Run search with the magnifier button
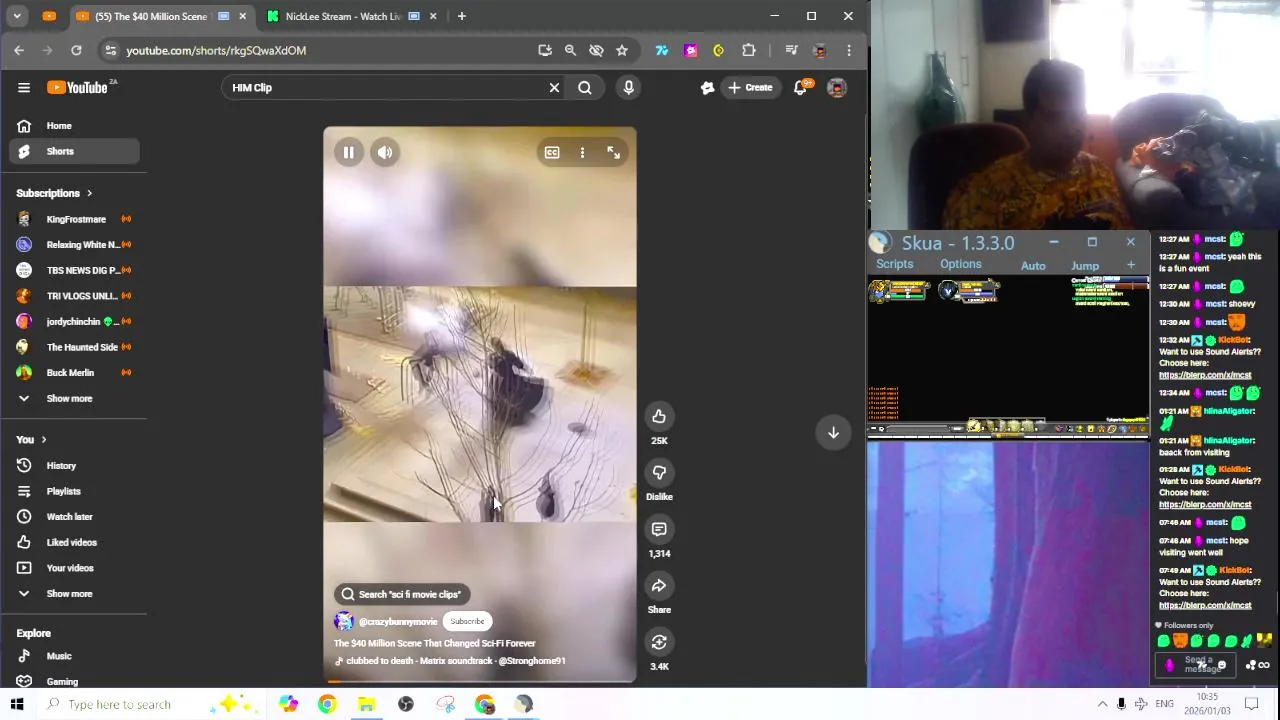This screenshot has height=720, width=1280. coord(585,87)
